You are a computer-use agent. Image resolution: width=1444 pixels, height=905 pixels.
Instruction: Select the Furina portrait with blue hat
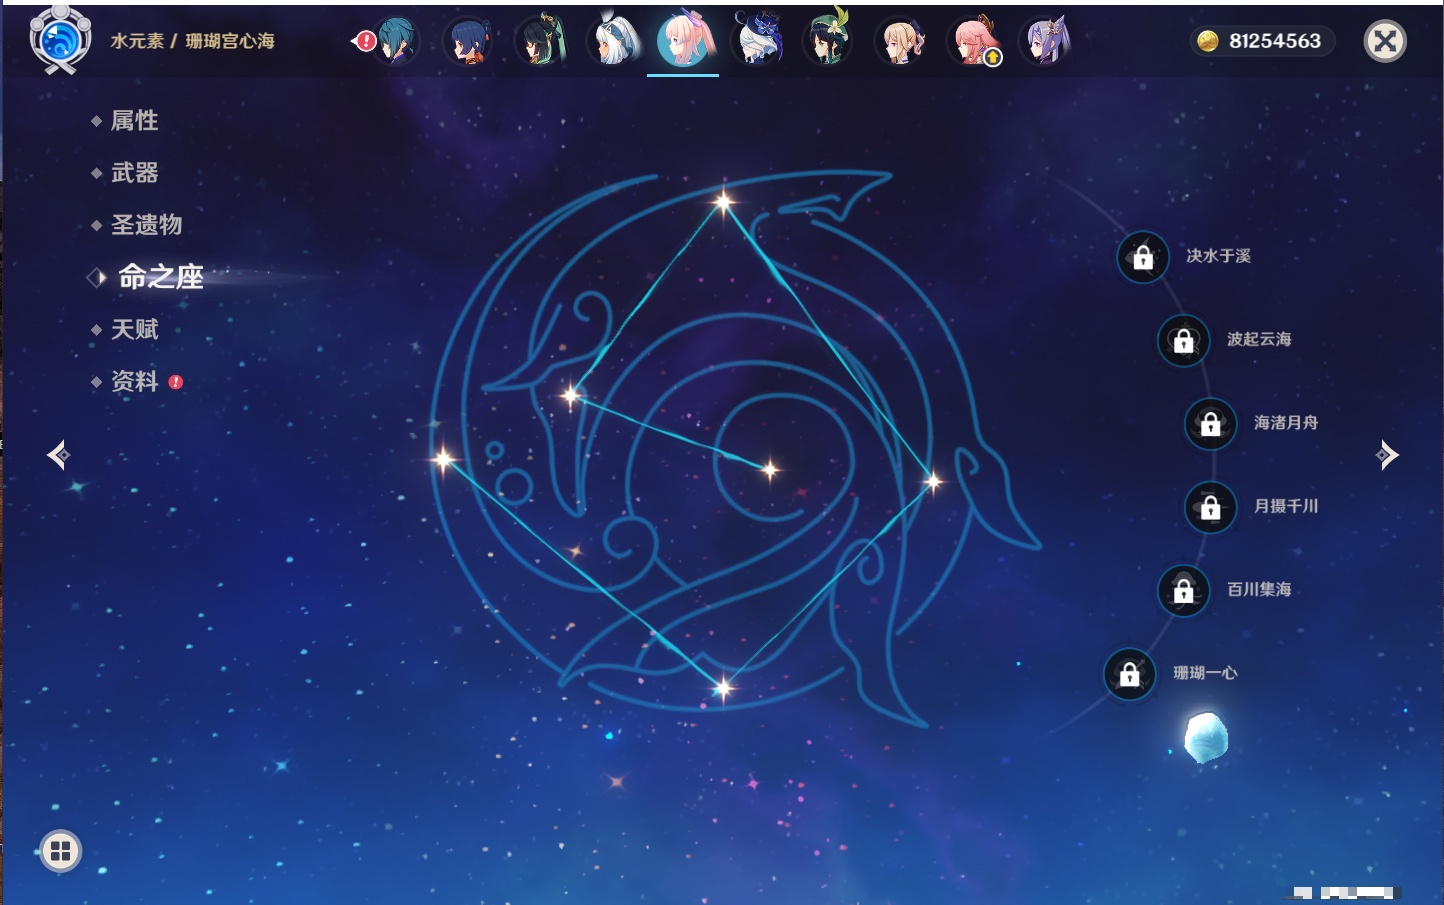click(757, 41)
